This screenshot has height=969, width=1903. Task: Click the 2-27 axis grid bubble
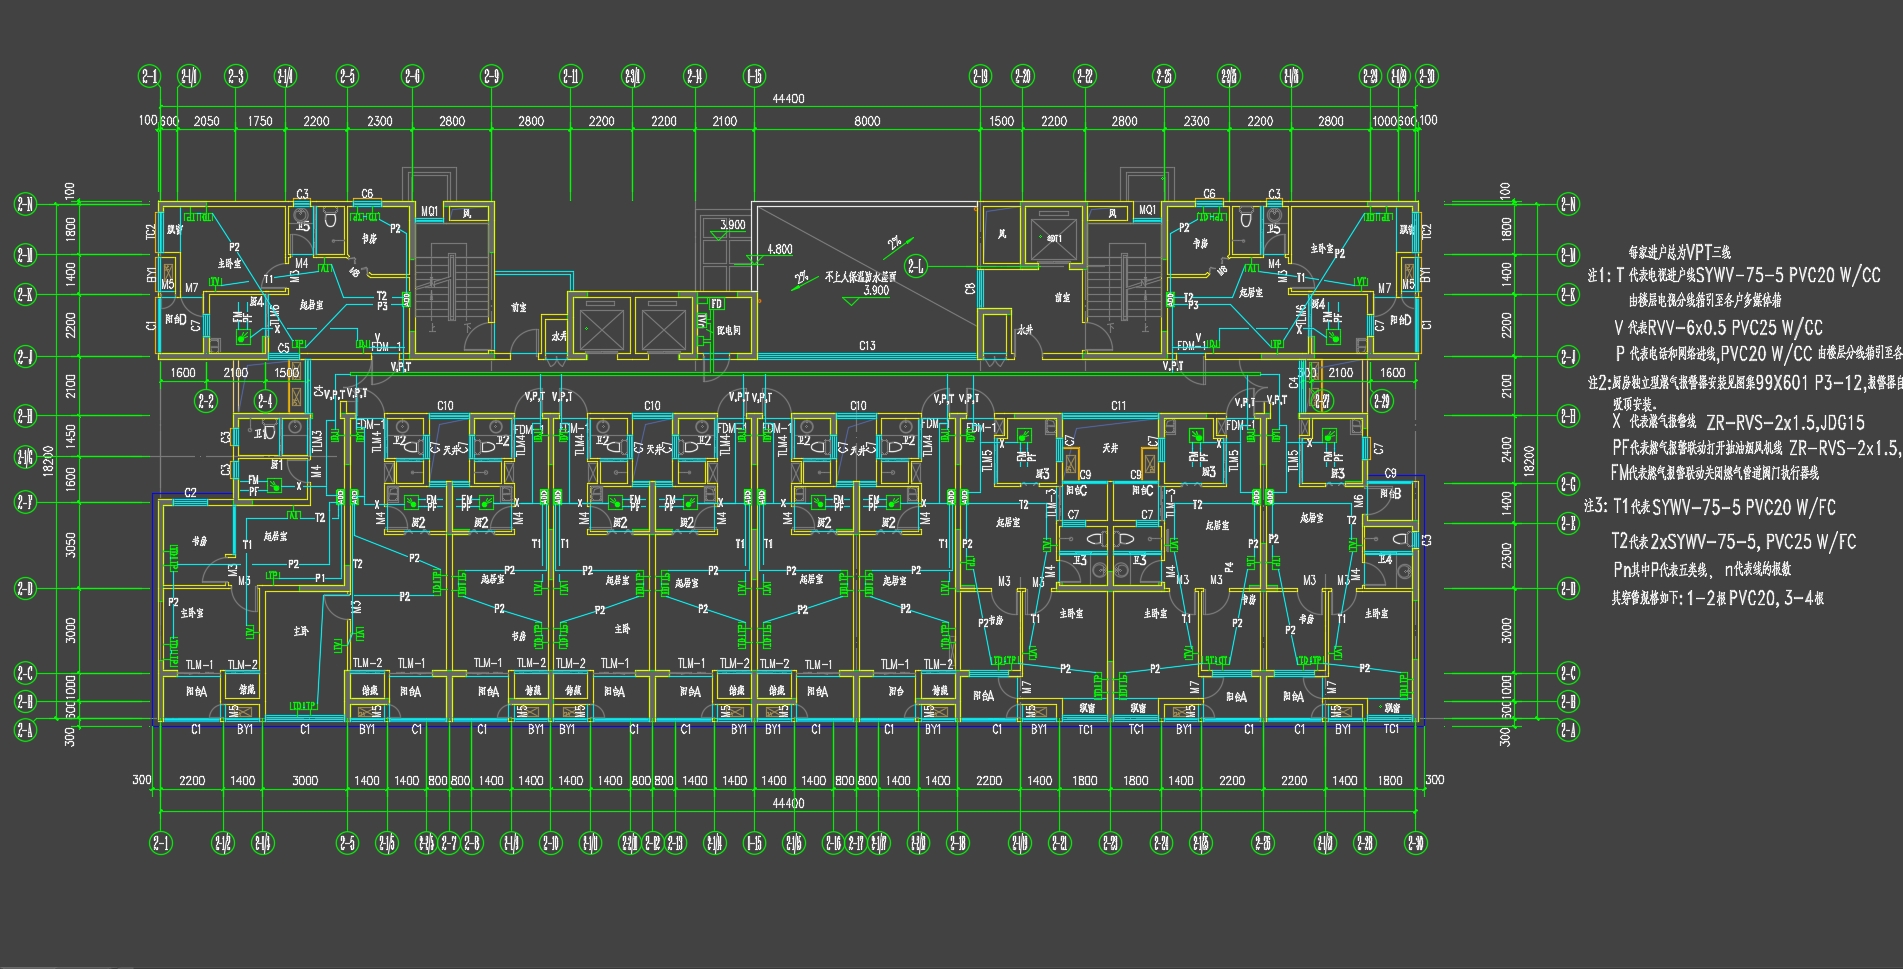pos(1322,401)
